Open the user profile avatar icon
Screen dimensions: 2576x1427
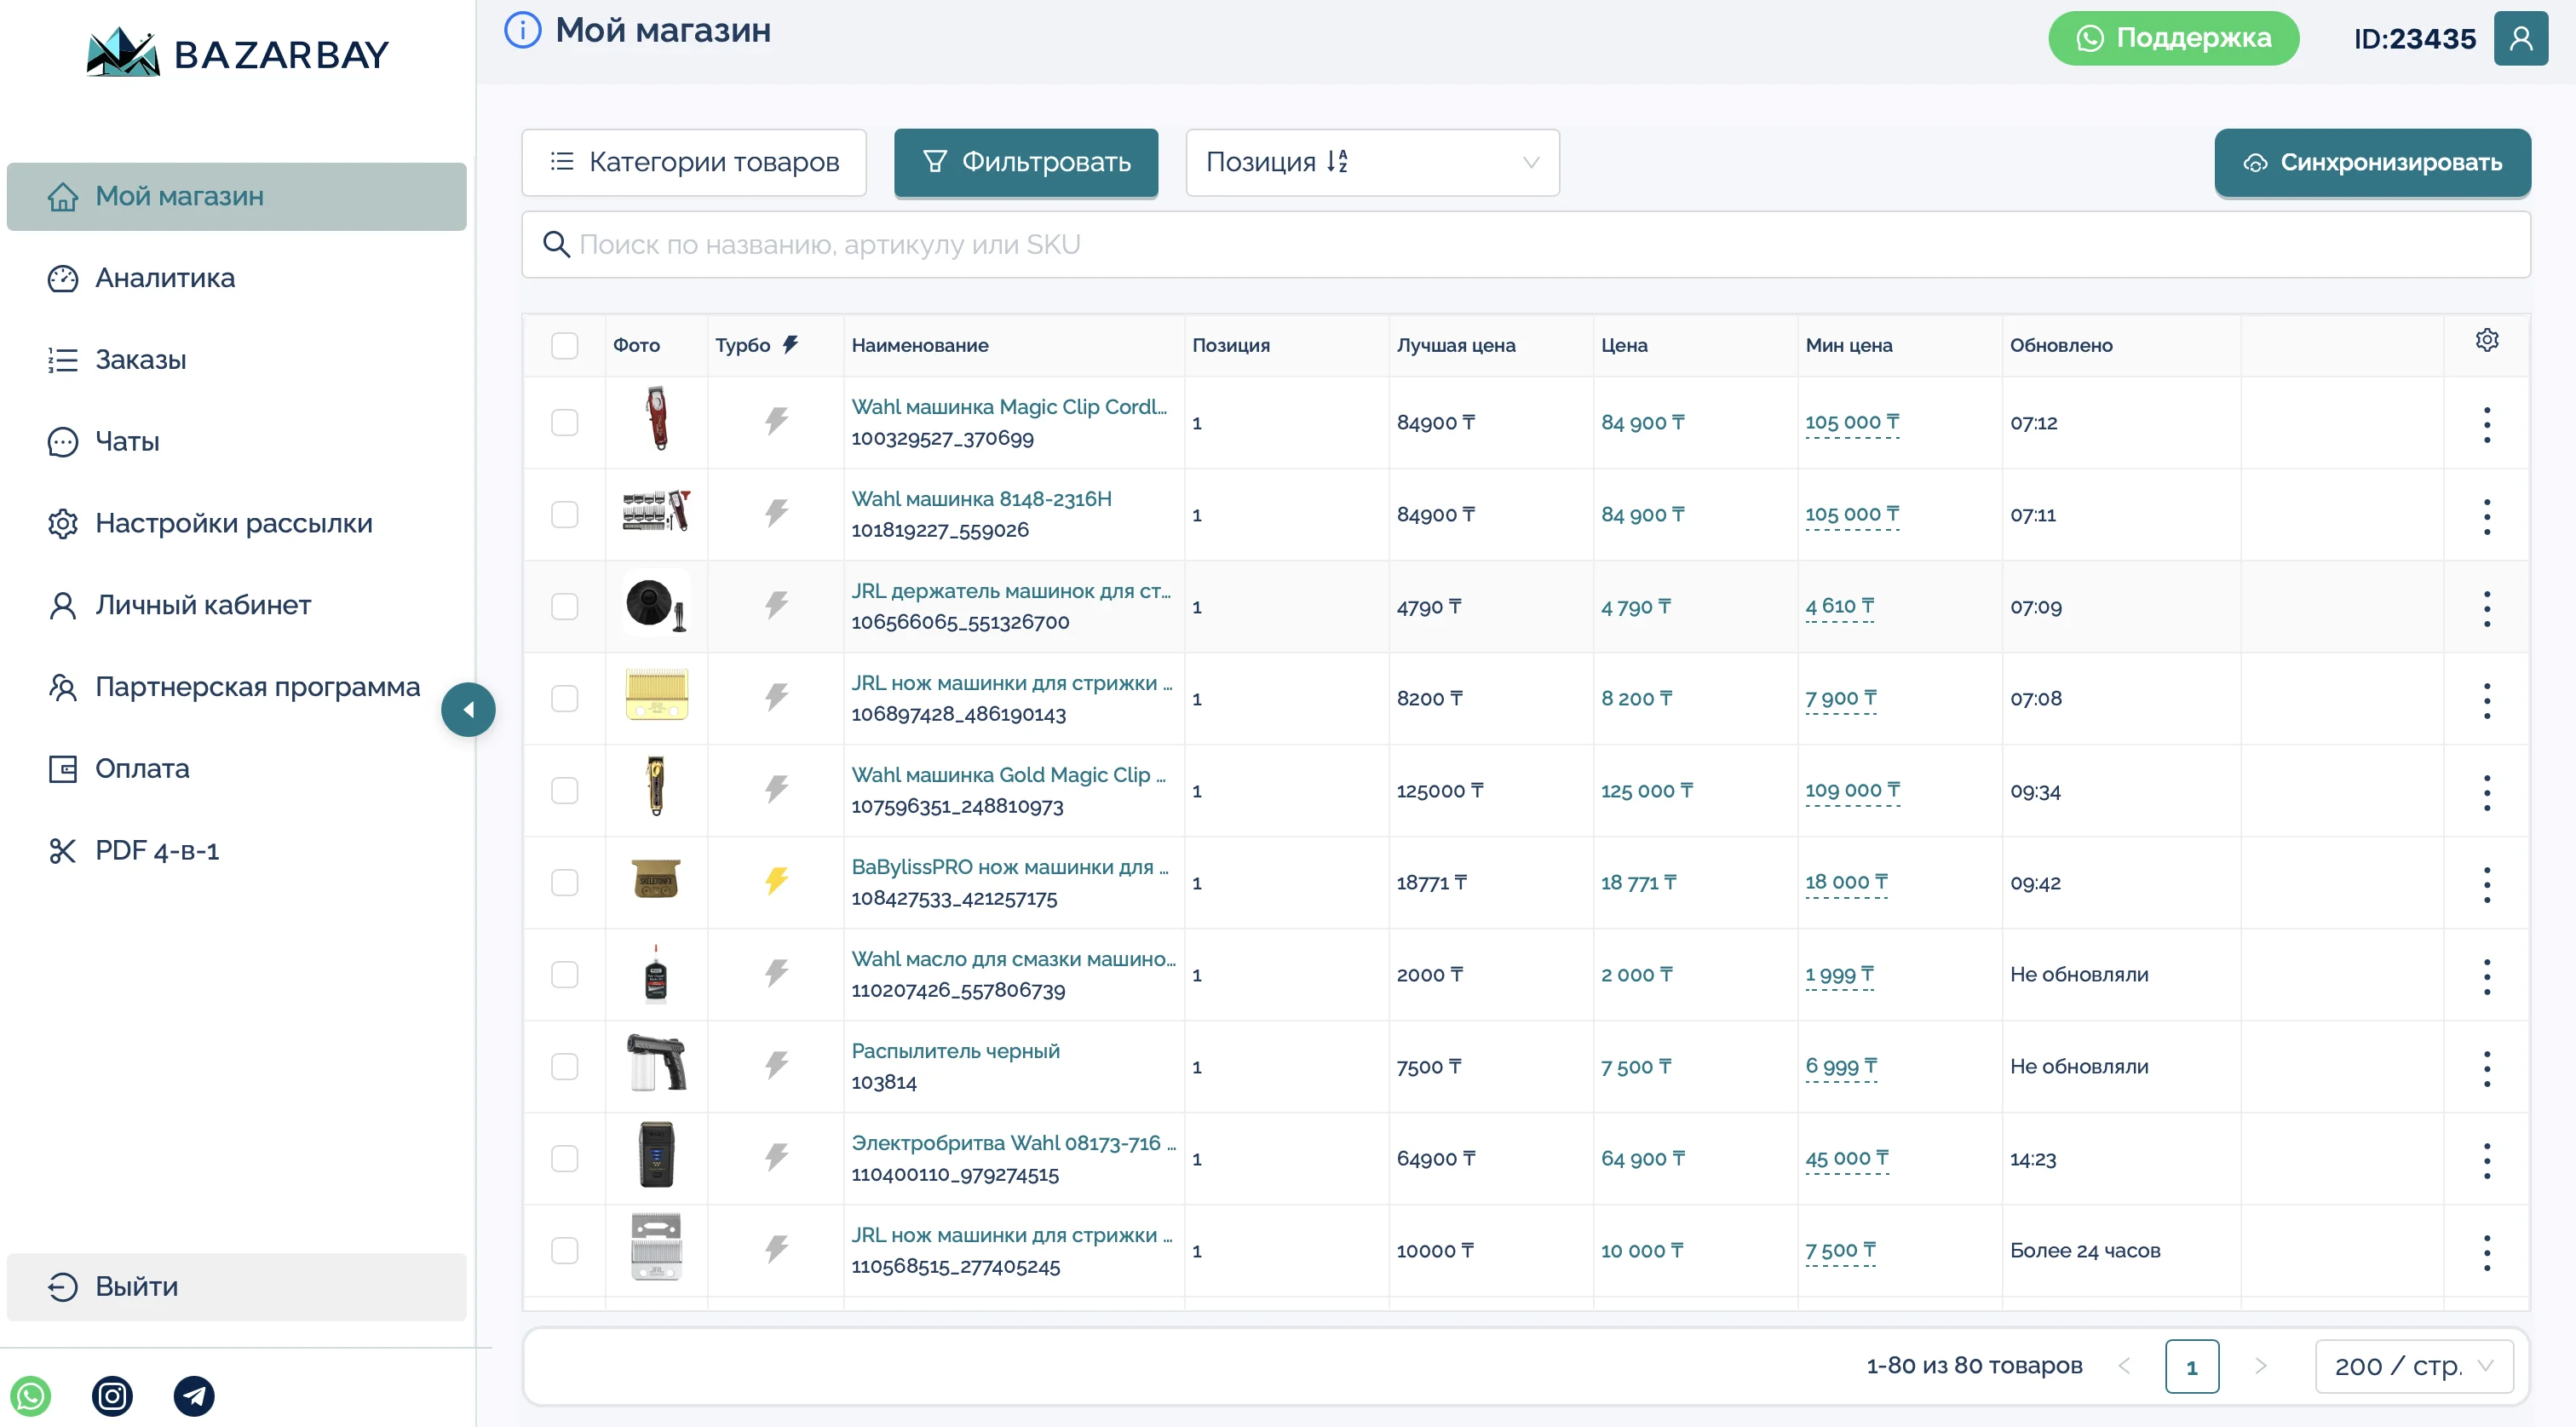(x=2520, y=38)
